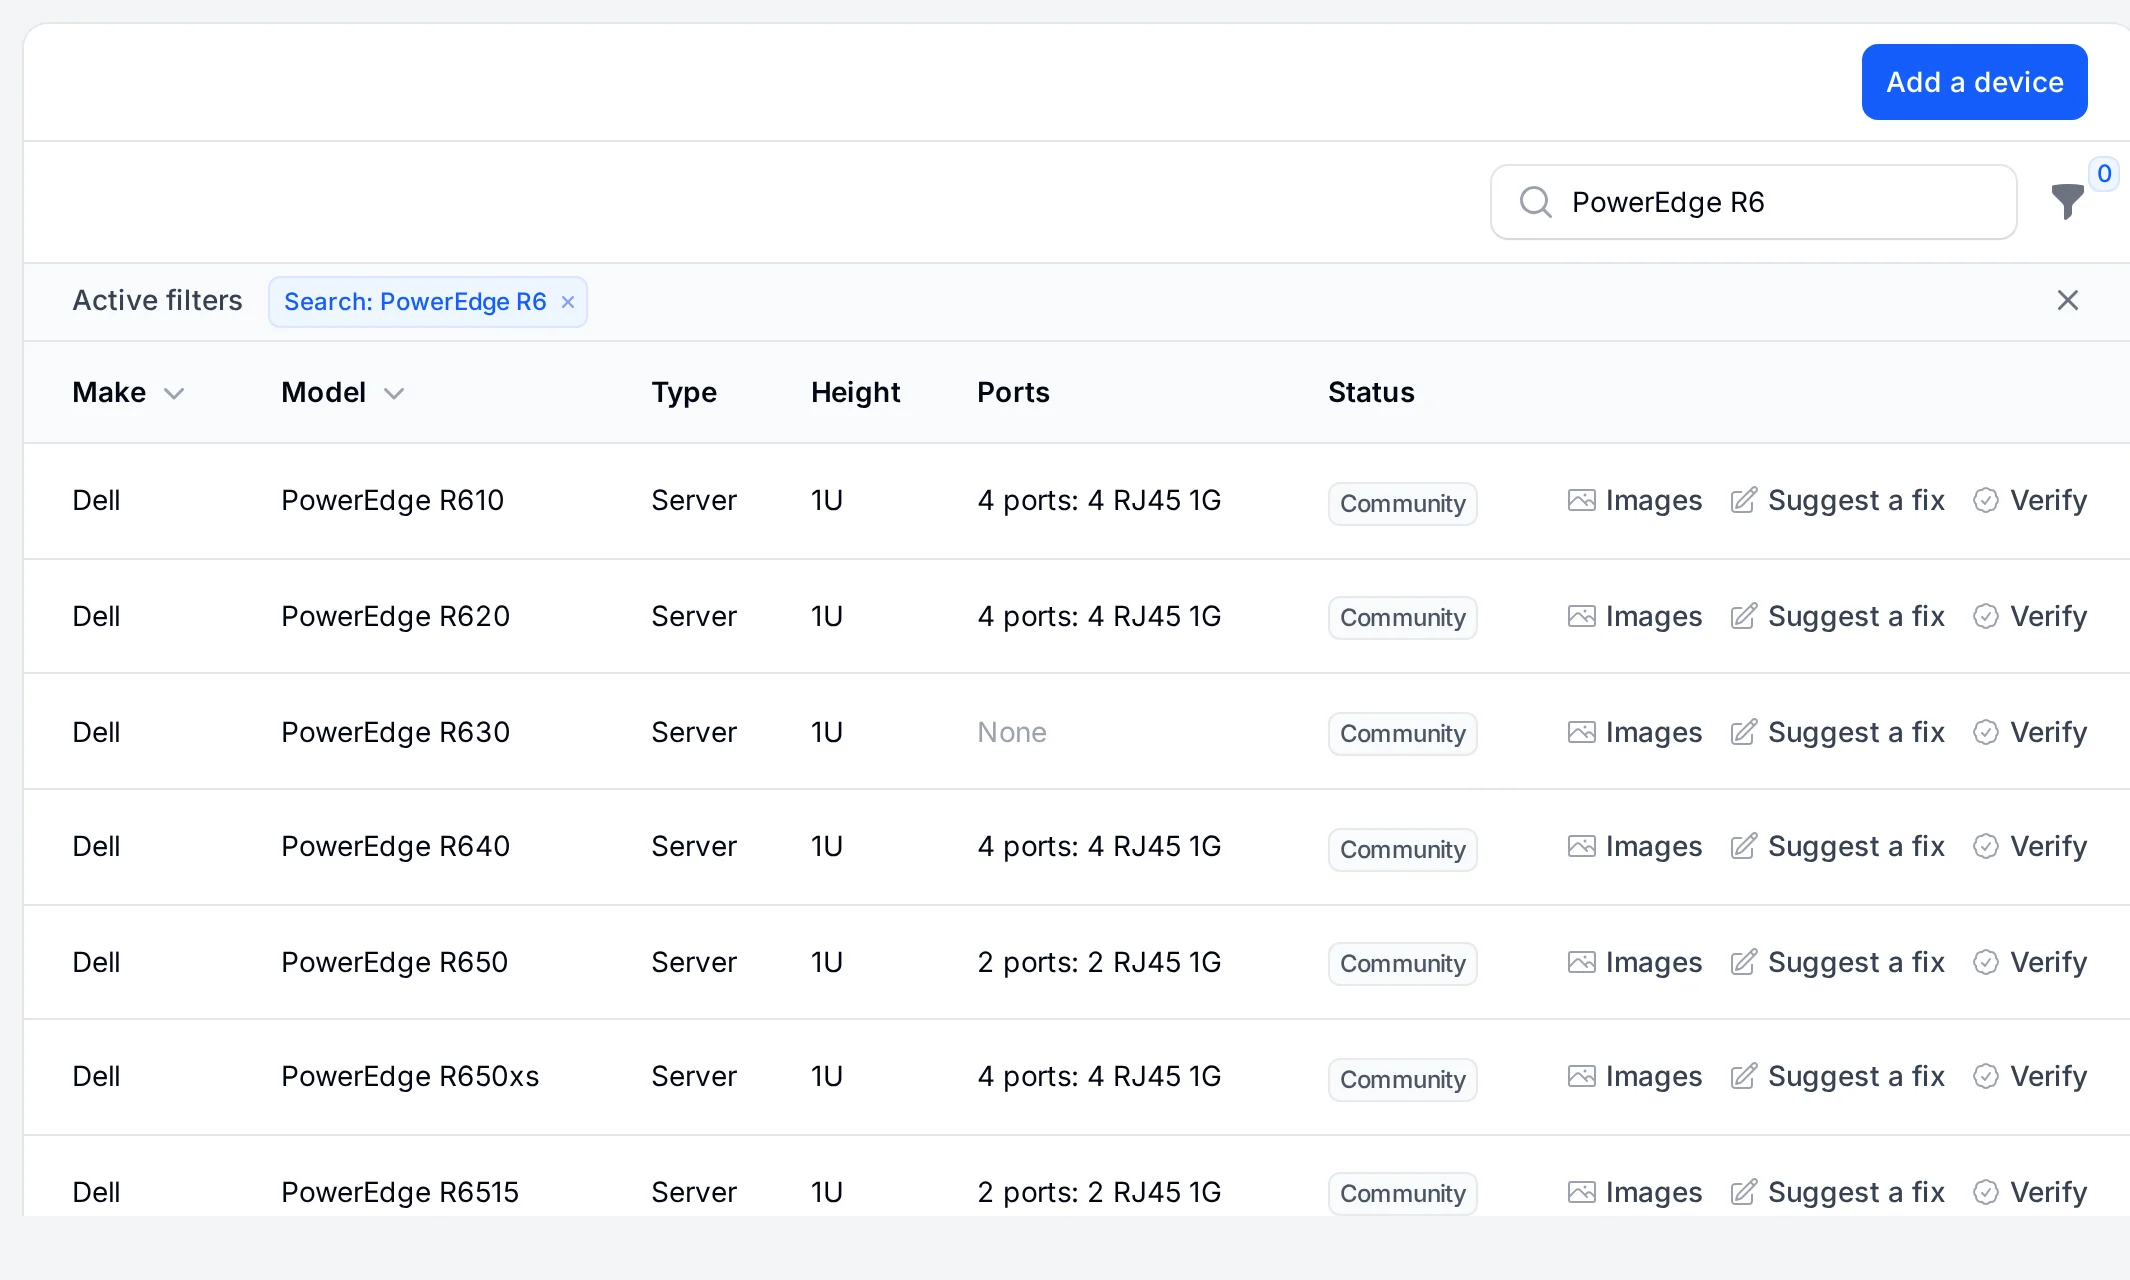Add a device
The image size is (2130, 1280).
(1974, 82)
